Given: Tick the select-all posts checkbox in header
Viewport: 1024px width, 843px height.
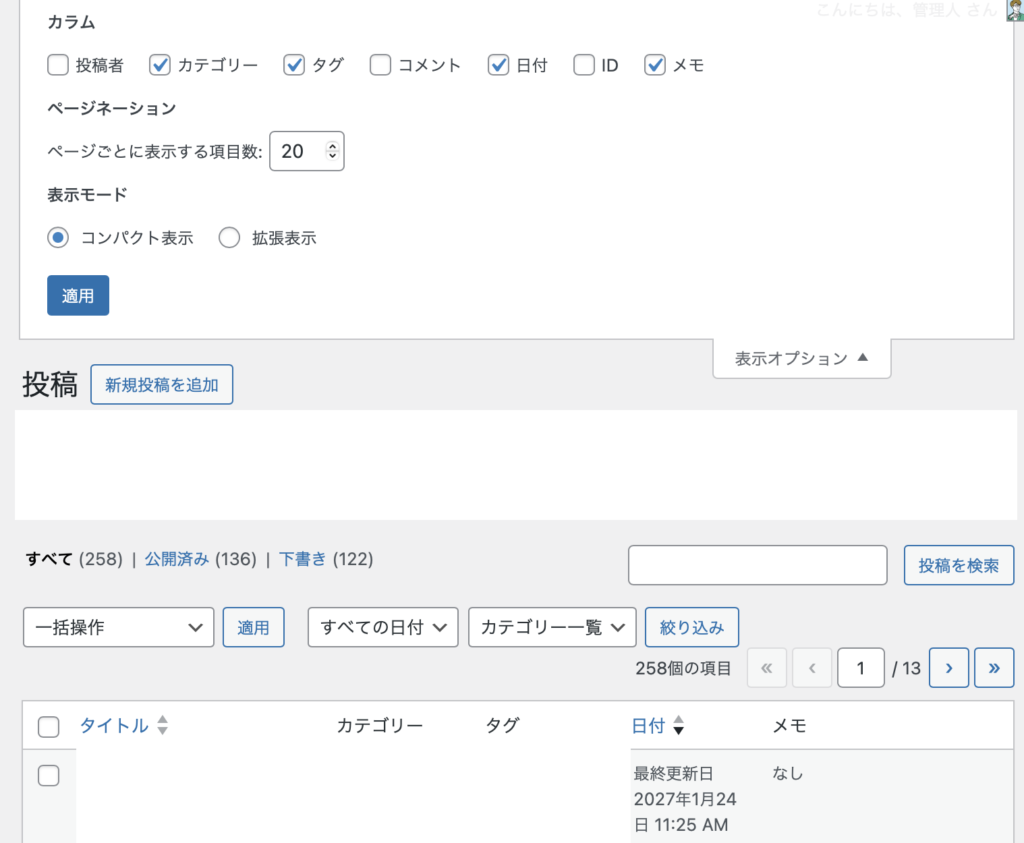Looking at the screenshot, I should pos(48,727).
